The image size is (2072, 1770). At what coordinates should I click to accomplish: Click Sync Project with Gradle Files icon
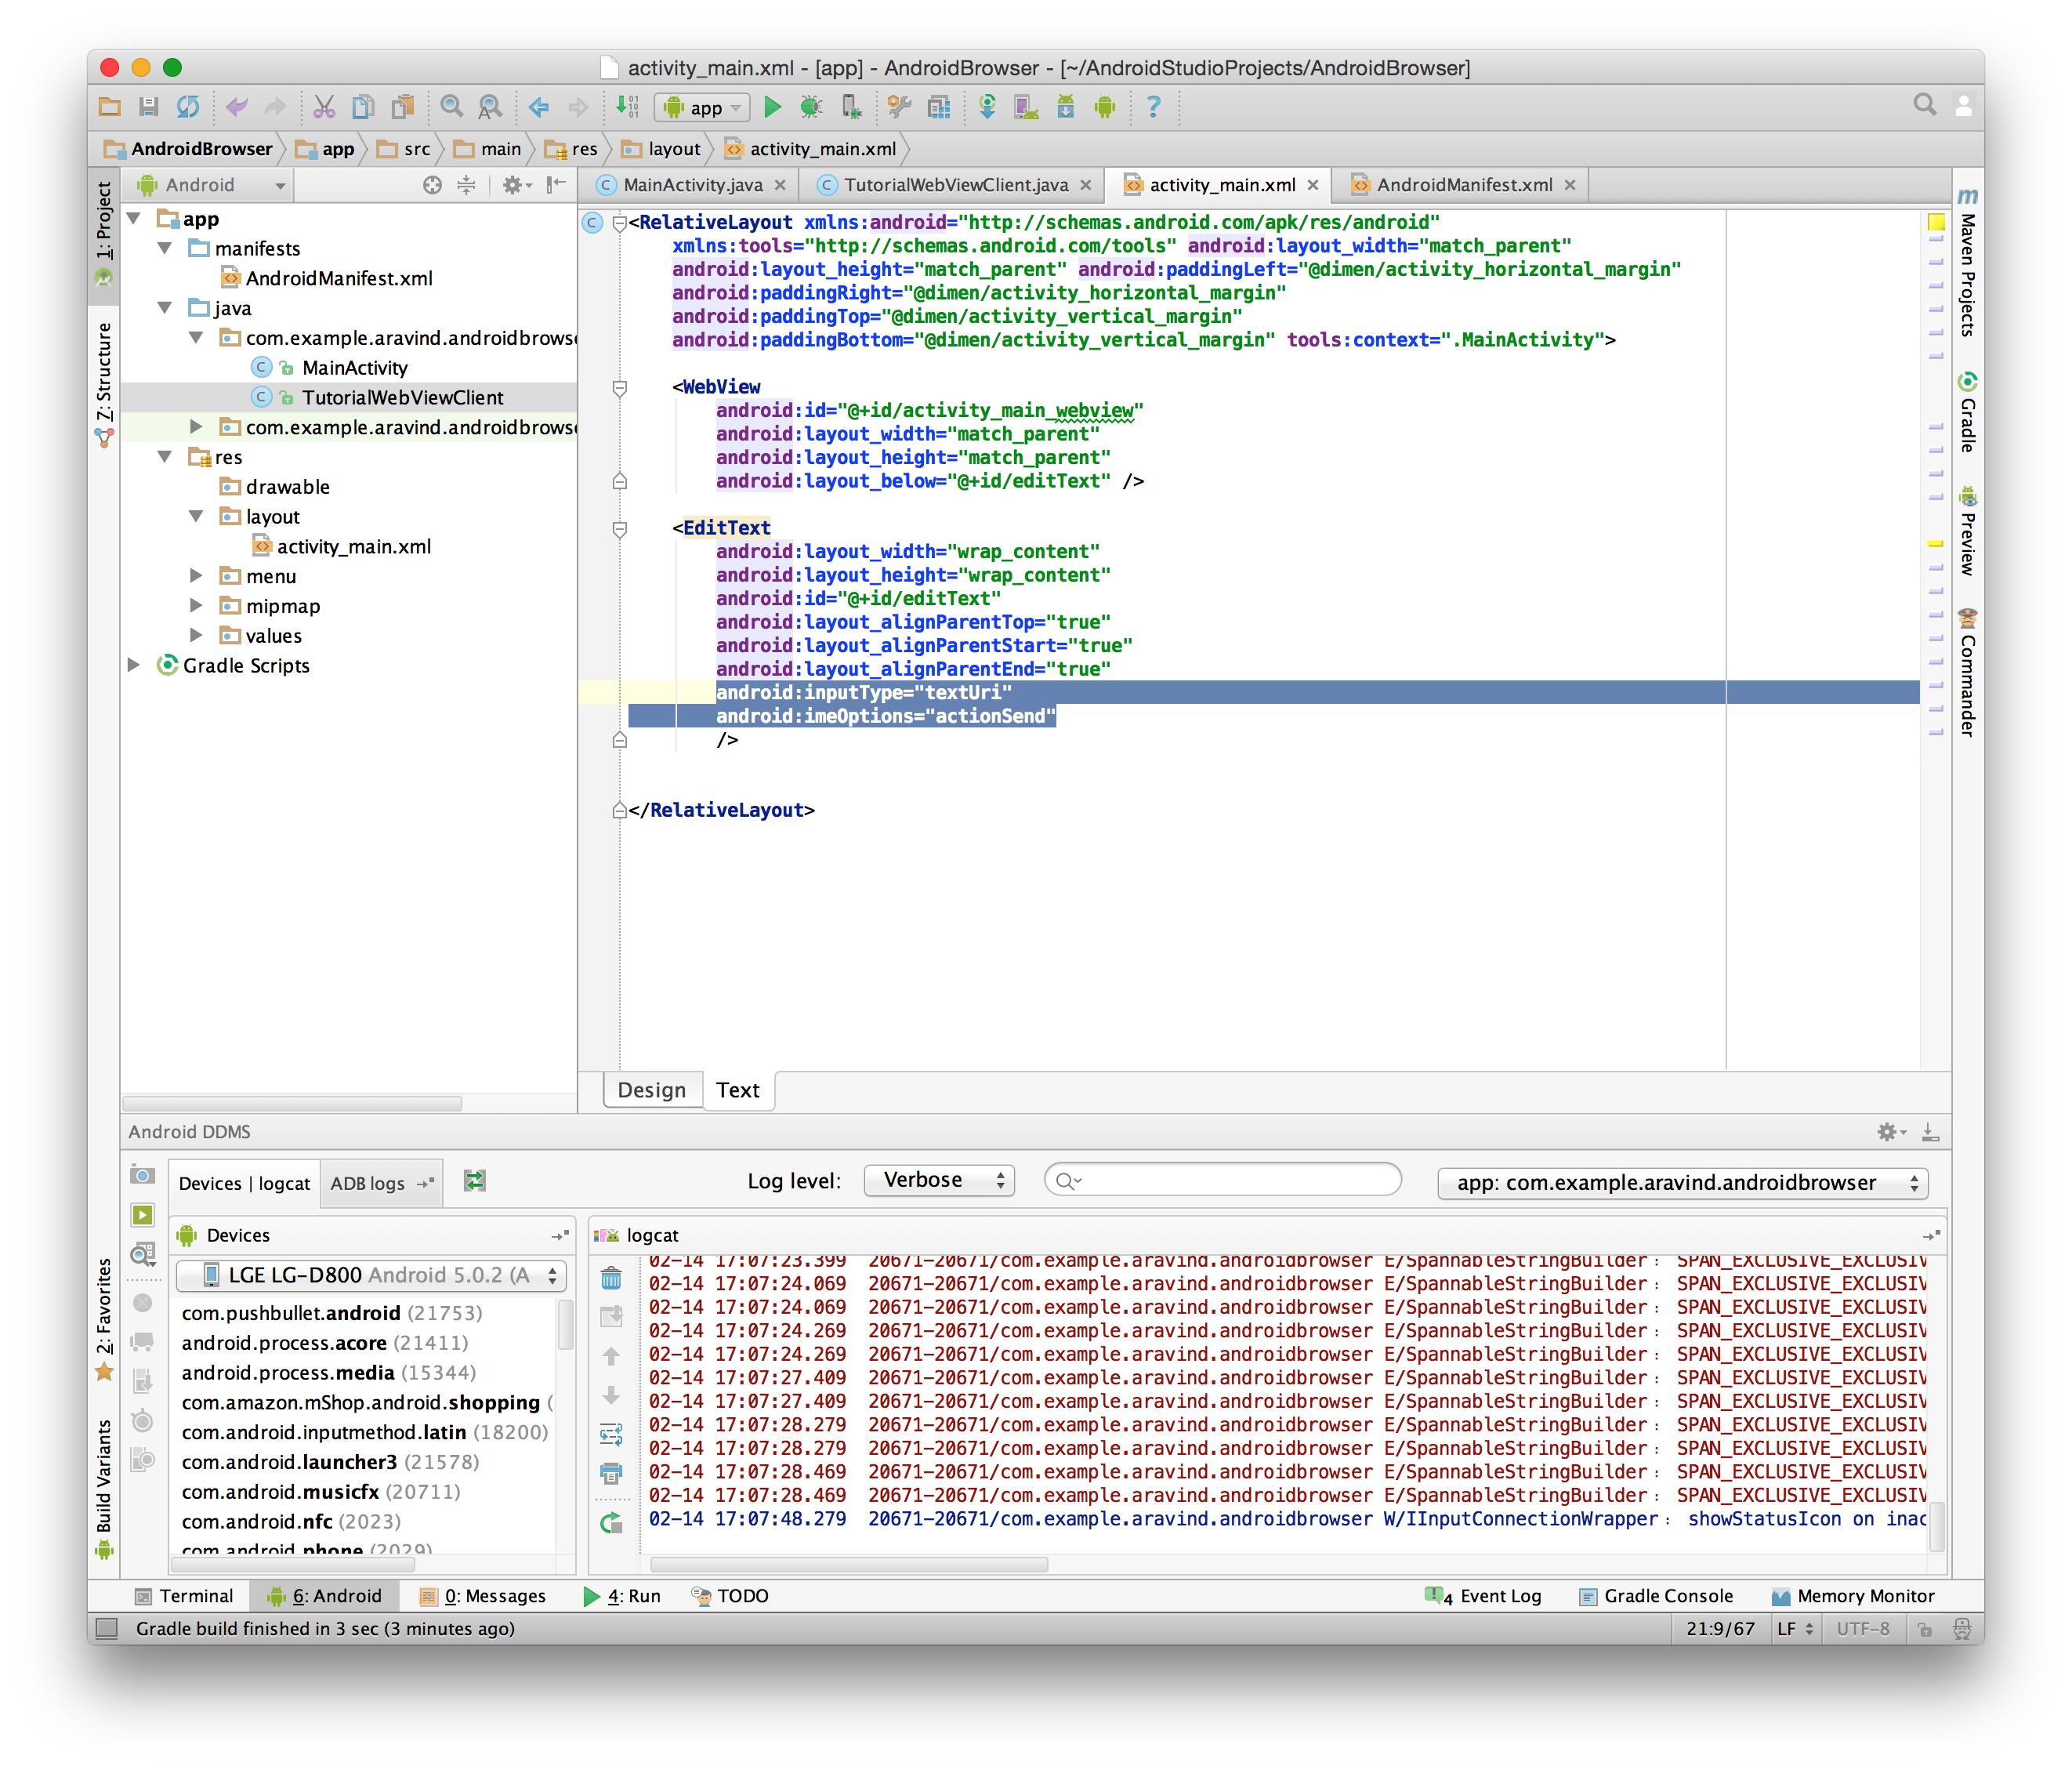click(x=987, y=107)
